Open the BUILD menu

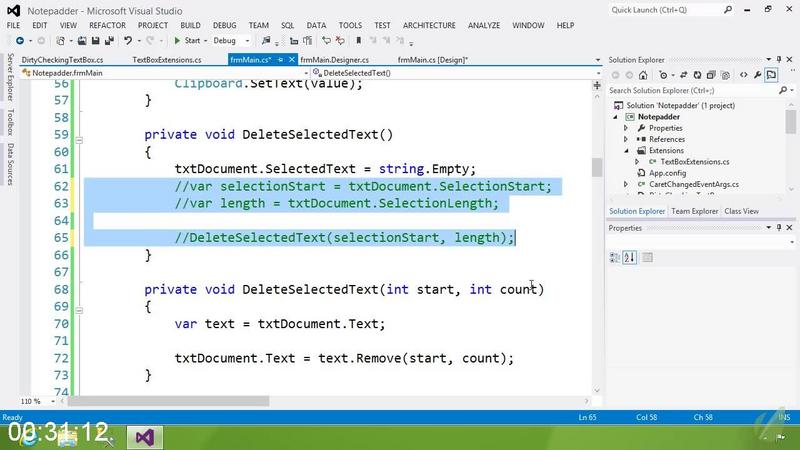190,25
